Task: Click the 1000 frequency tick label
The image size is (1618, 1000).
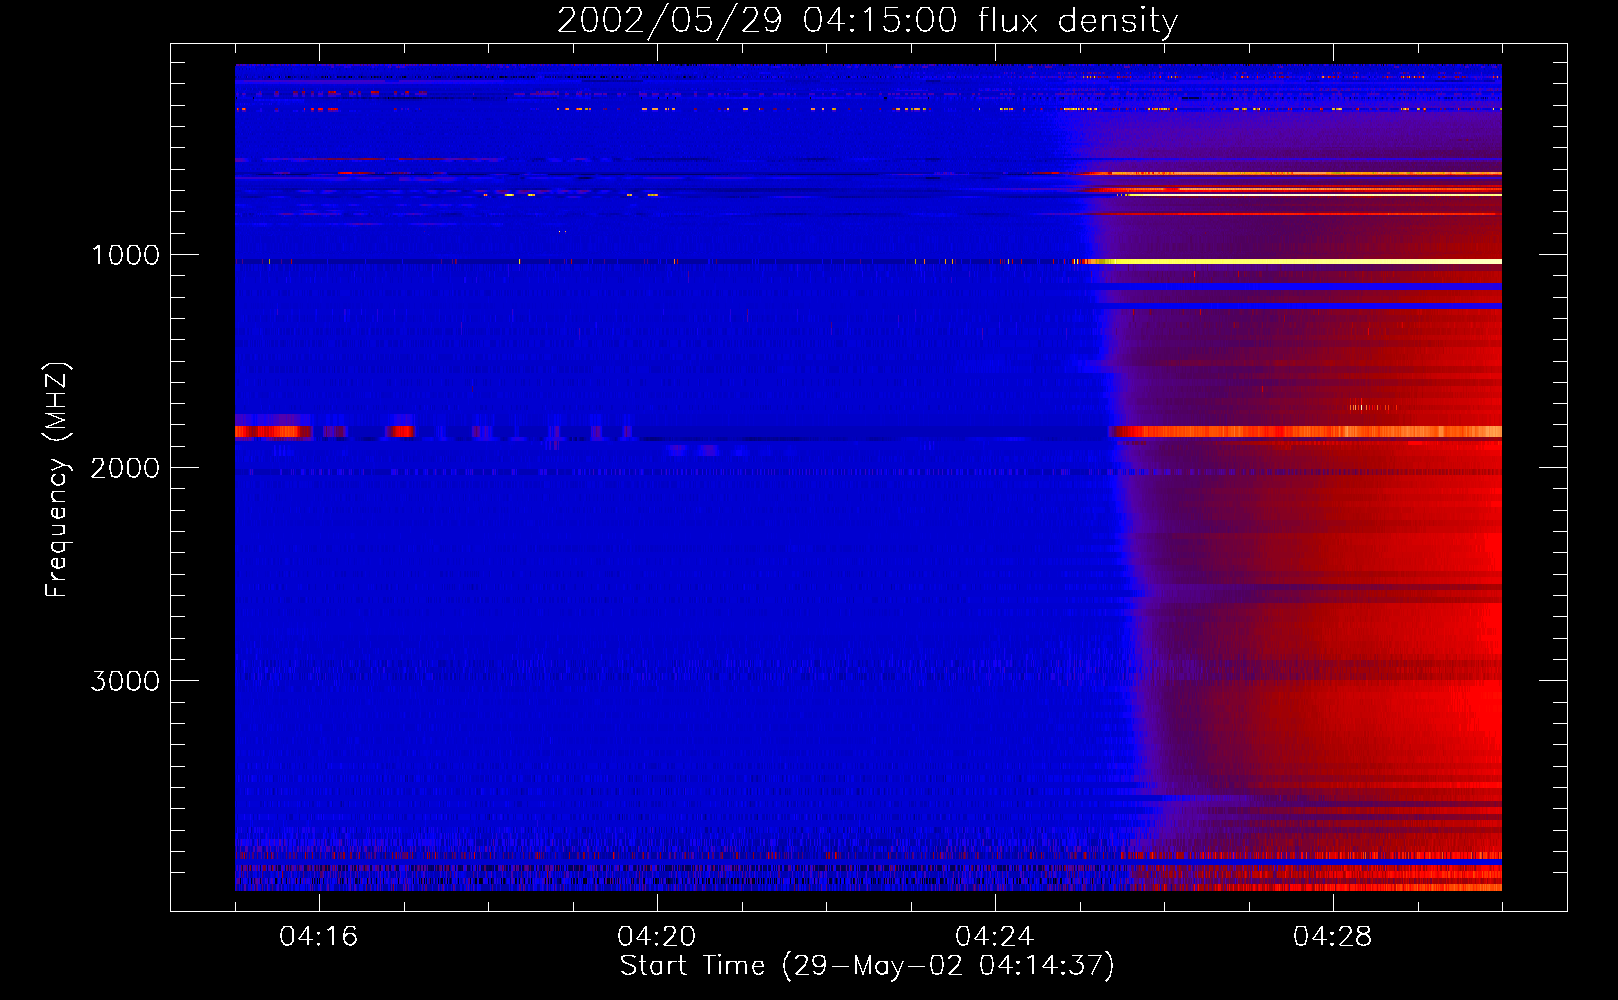Action: point(125,255)
